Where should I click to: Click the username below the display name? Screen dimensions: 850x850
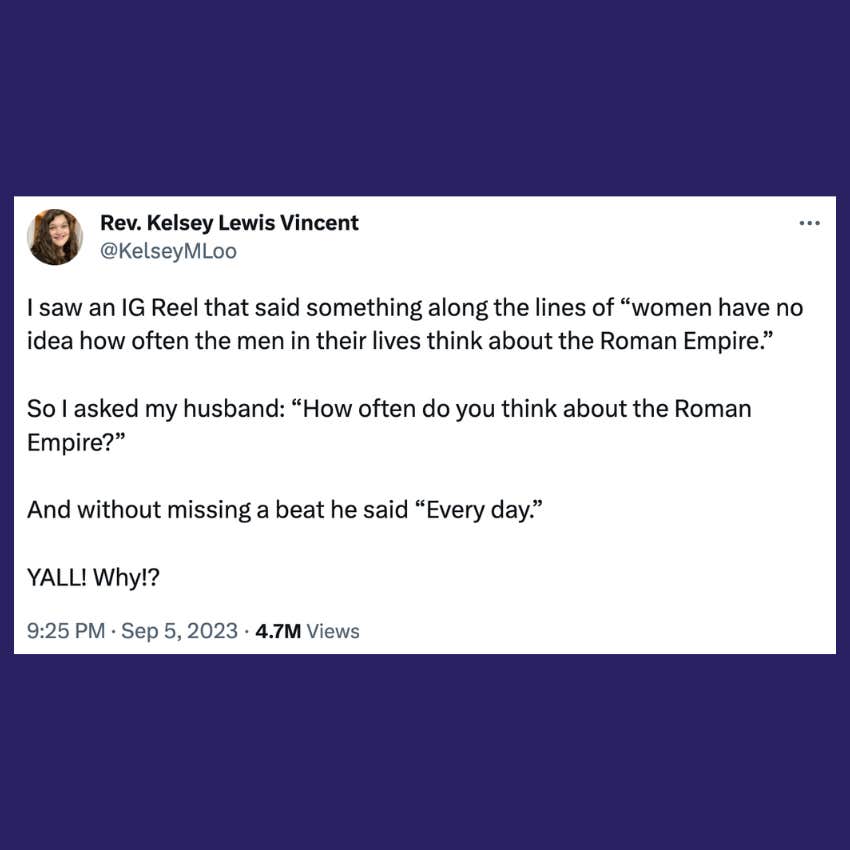(x=170, y=251)
